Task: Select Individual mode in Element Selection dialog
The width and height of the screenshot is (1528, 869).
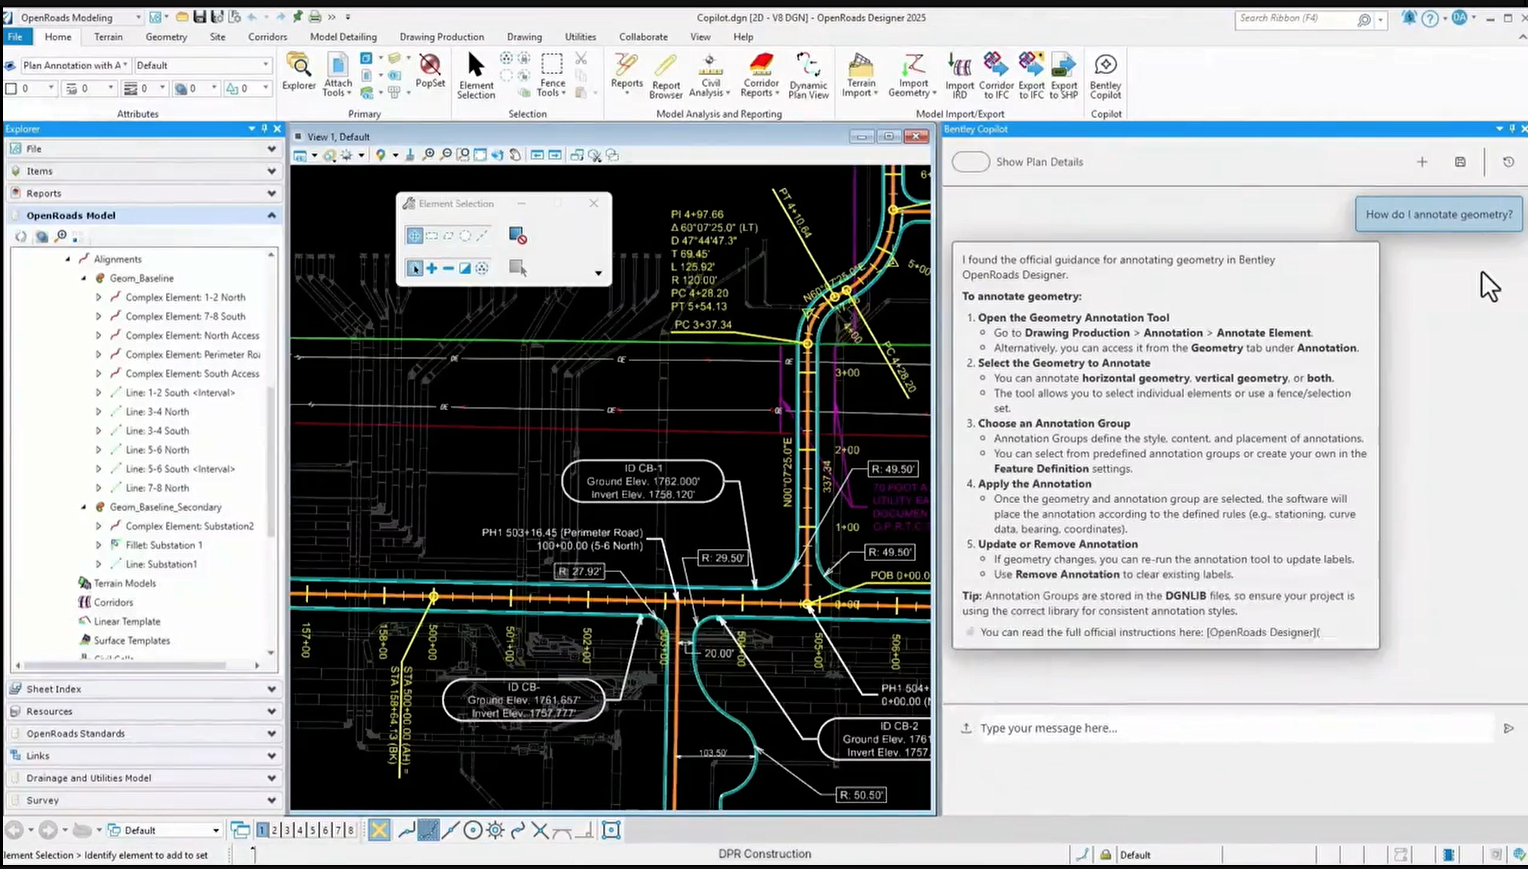Action: (414, 236)
